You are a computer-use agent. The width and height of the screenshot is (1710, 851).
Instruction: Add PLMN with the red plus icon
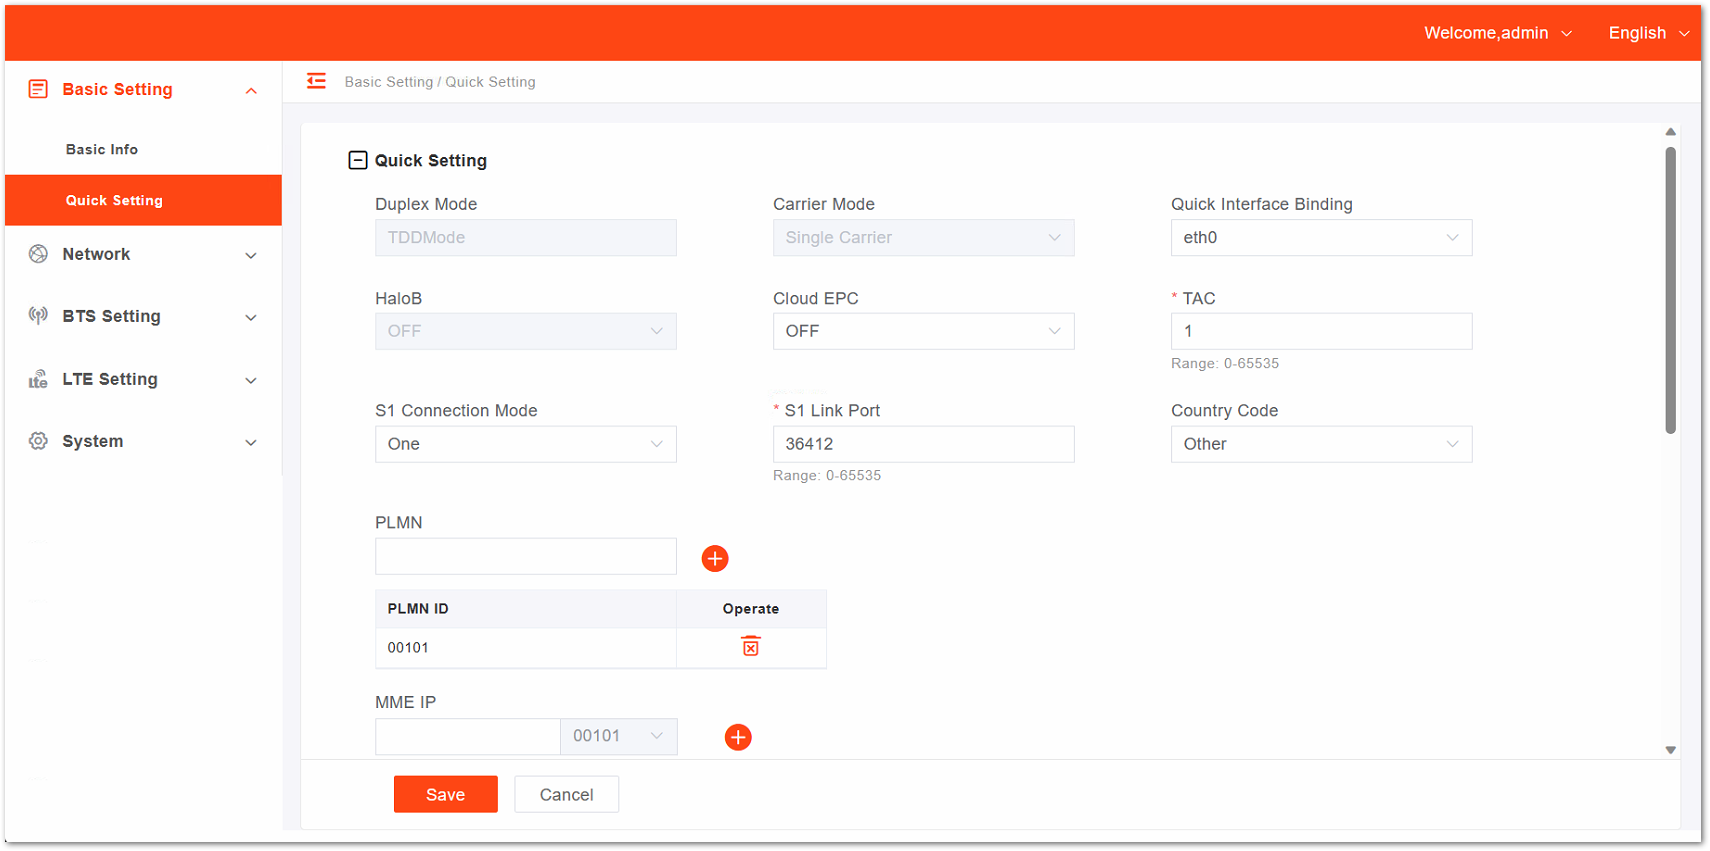pos(715,558)
